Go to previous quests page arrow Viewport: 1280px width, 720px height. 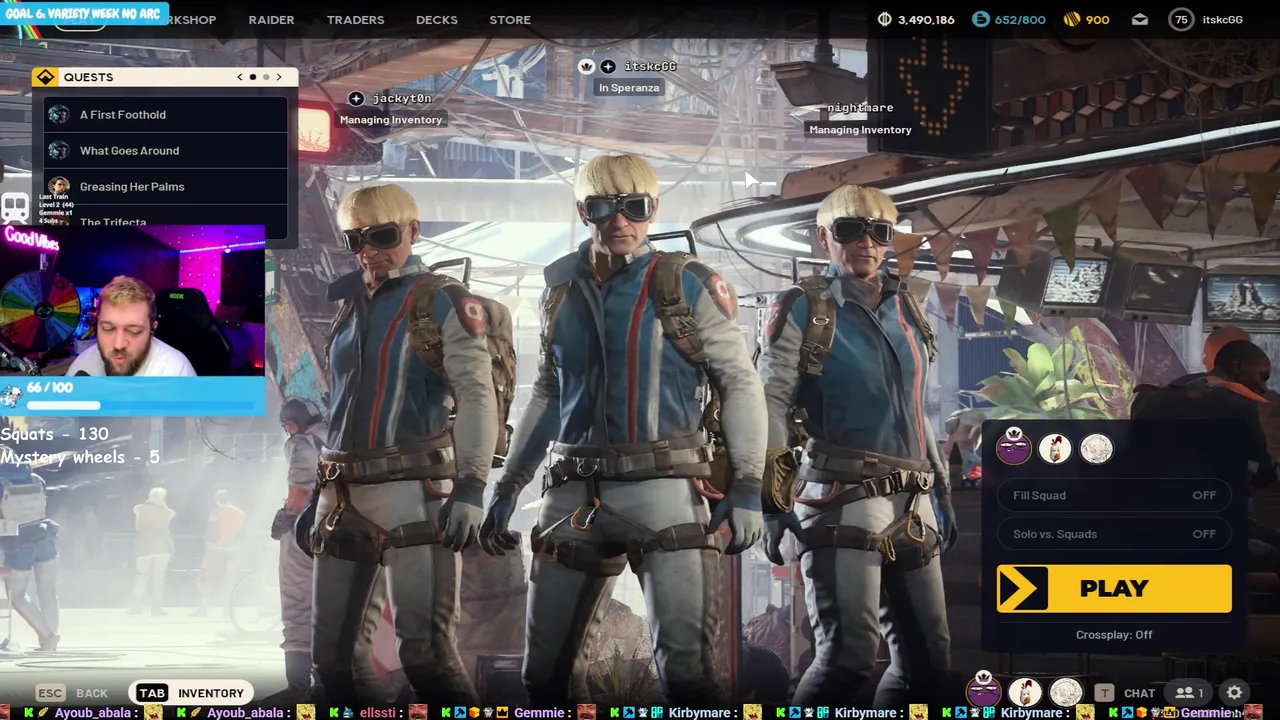click(x=240, y=77)
